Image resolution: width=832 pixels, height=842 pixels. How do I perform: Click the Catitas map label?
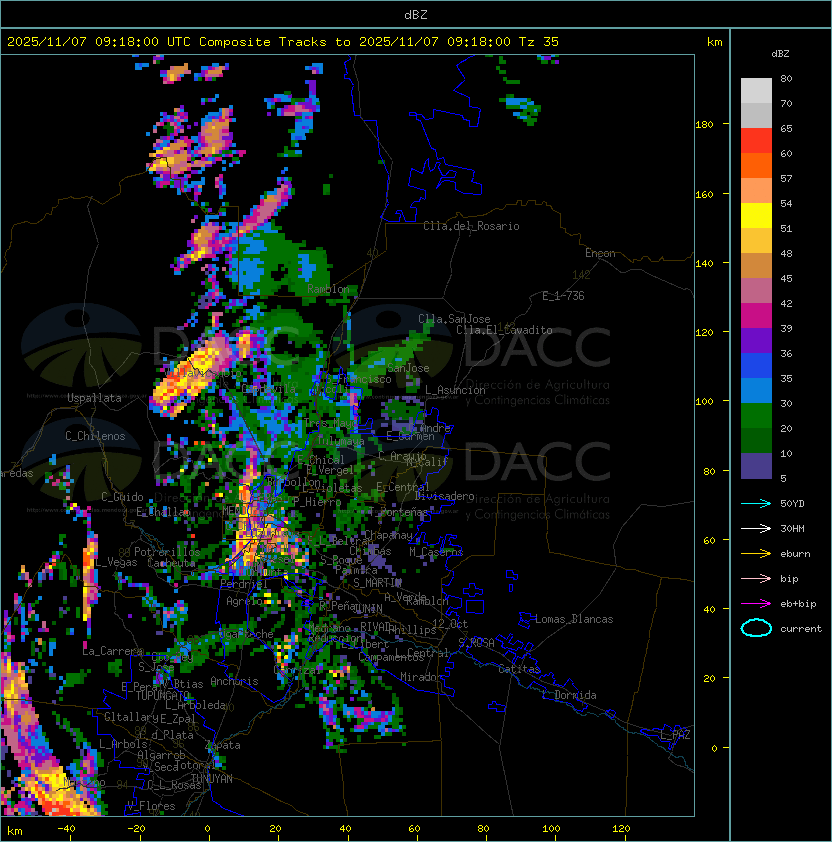(519, 669)
